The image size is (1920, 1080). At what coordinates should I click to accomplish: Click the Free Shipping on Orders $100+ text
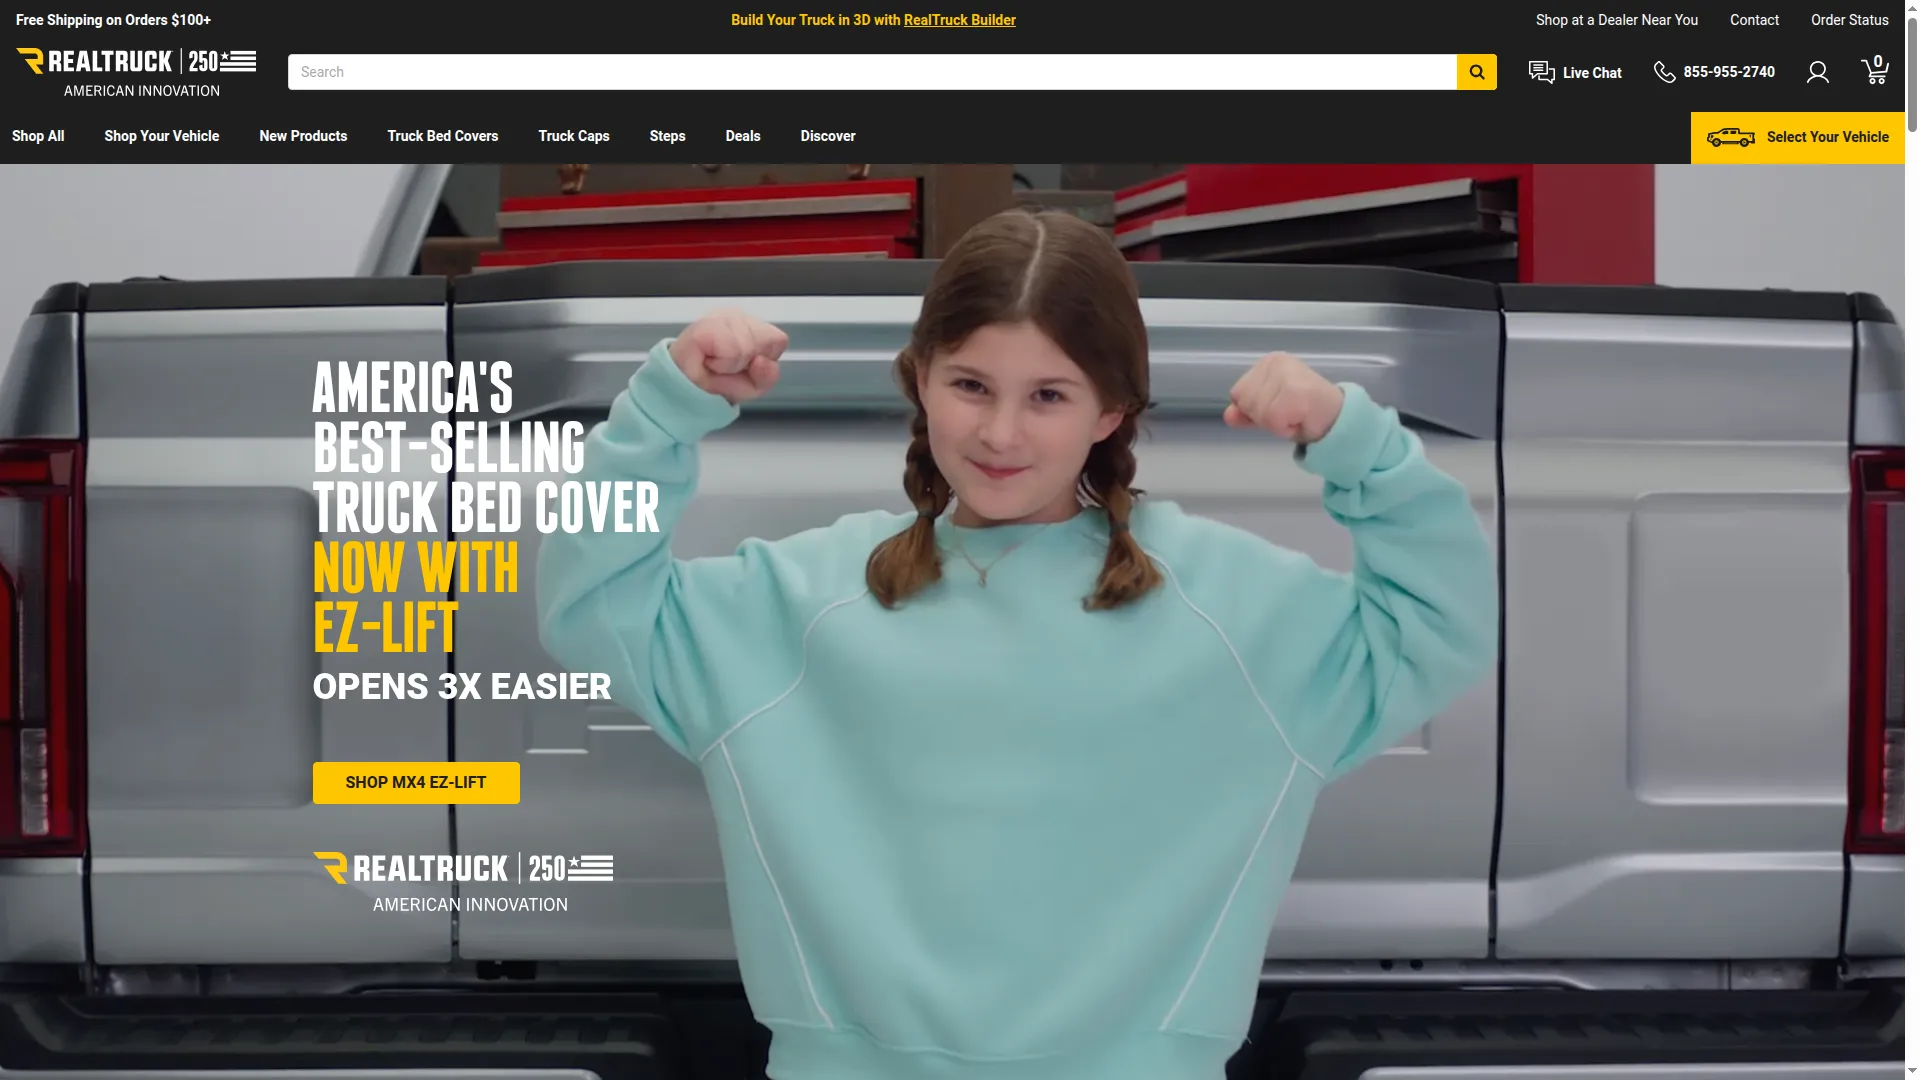click(114, 20)
